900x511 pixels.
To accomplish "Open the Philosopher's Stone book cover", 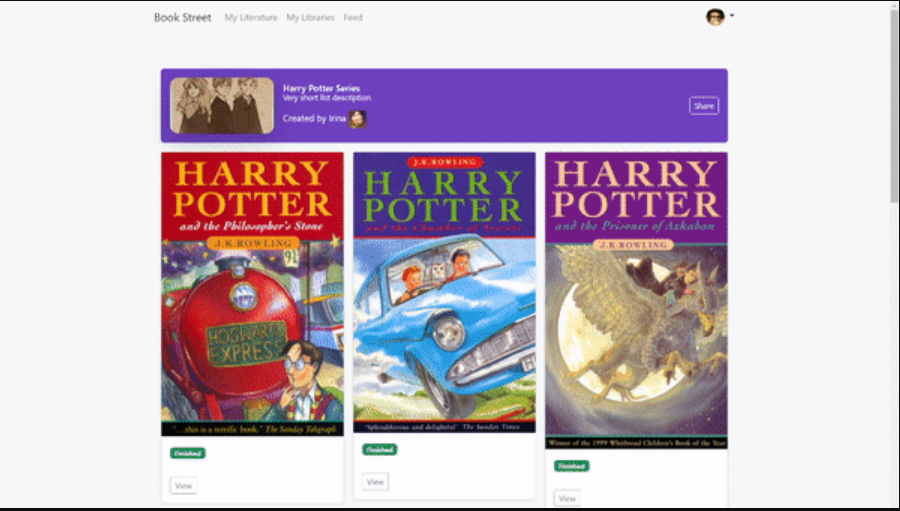I will pyautogui.click(x=252, y=294).
